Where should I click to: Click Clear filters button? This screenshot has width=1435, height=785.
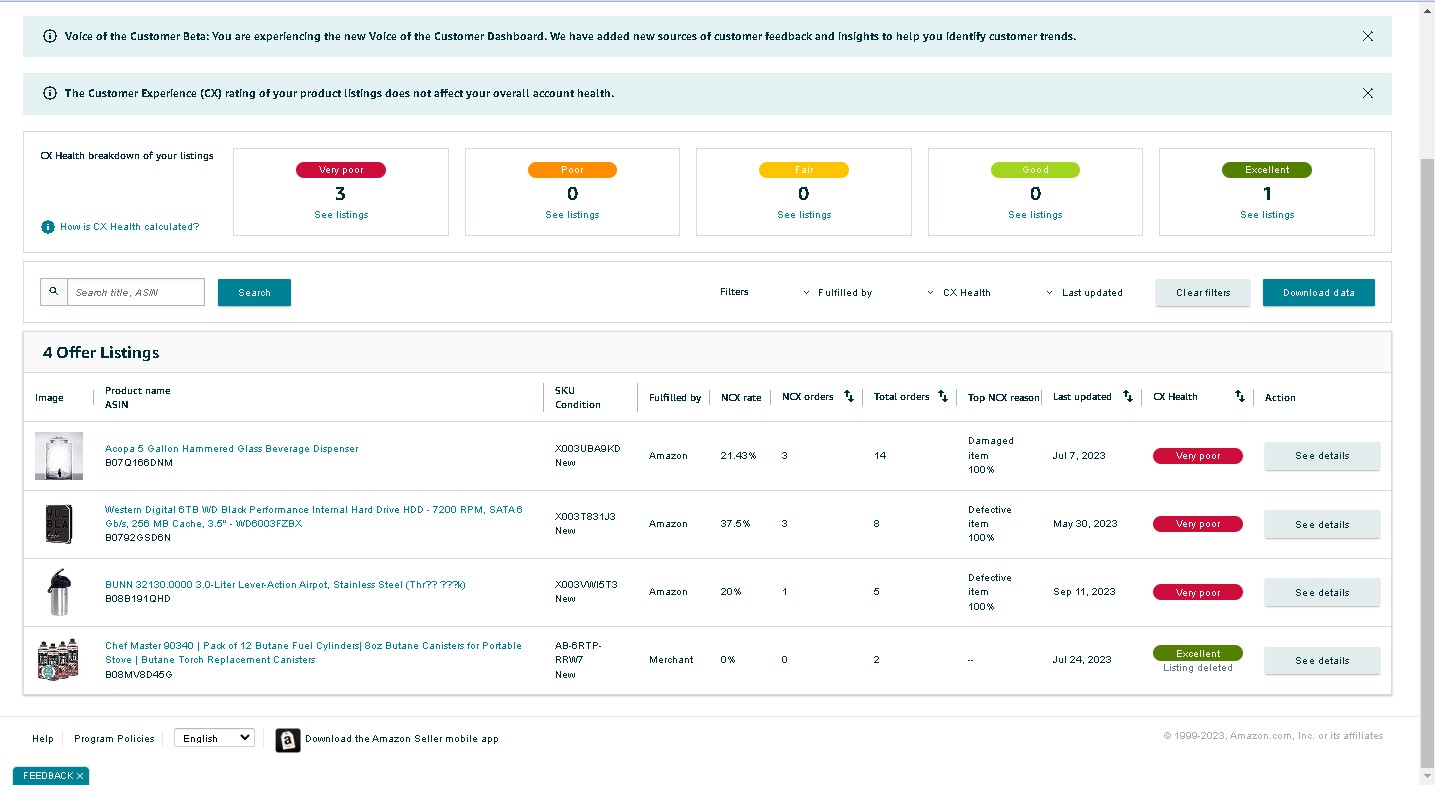[x=1203, y=293]
